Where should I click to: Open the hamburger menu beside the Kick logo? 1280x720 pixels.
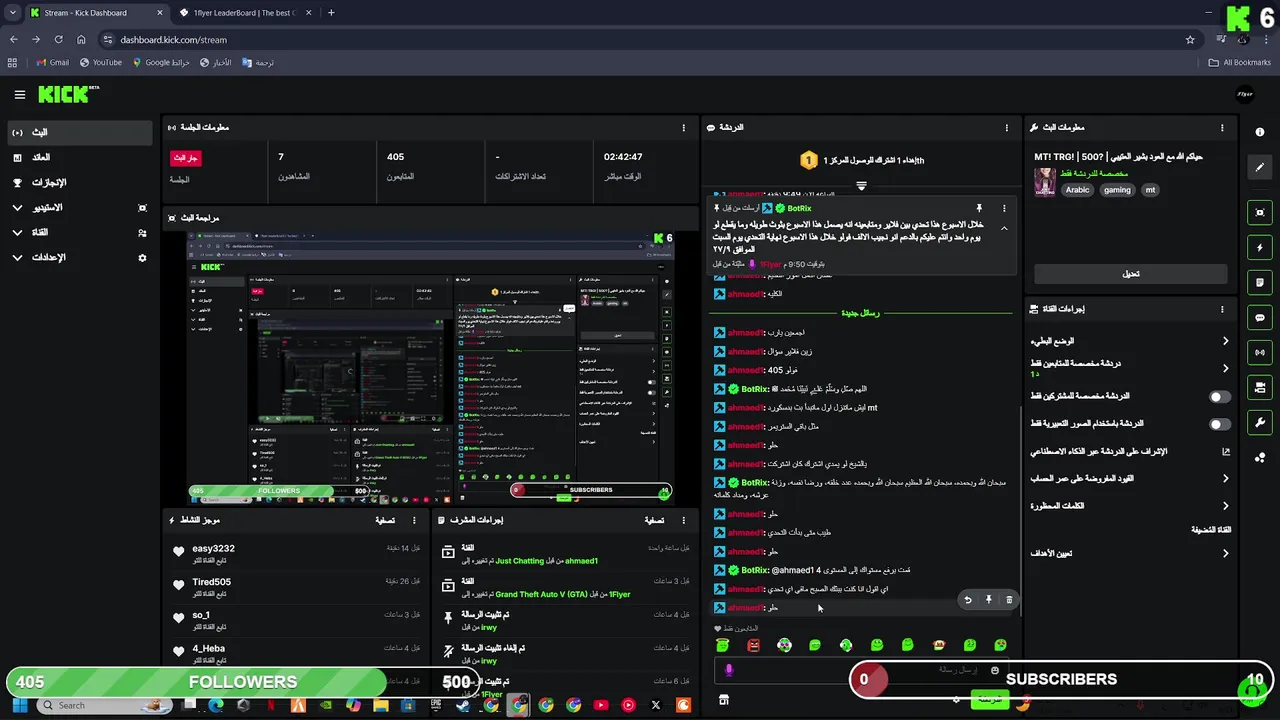pyautogui.click(x=19, y=95)
